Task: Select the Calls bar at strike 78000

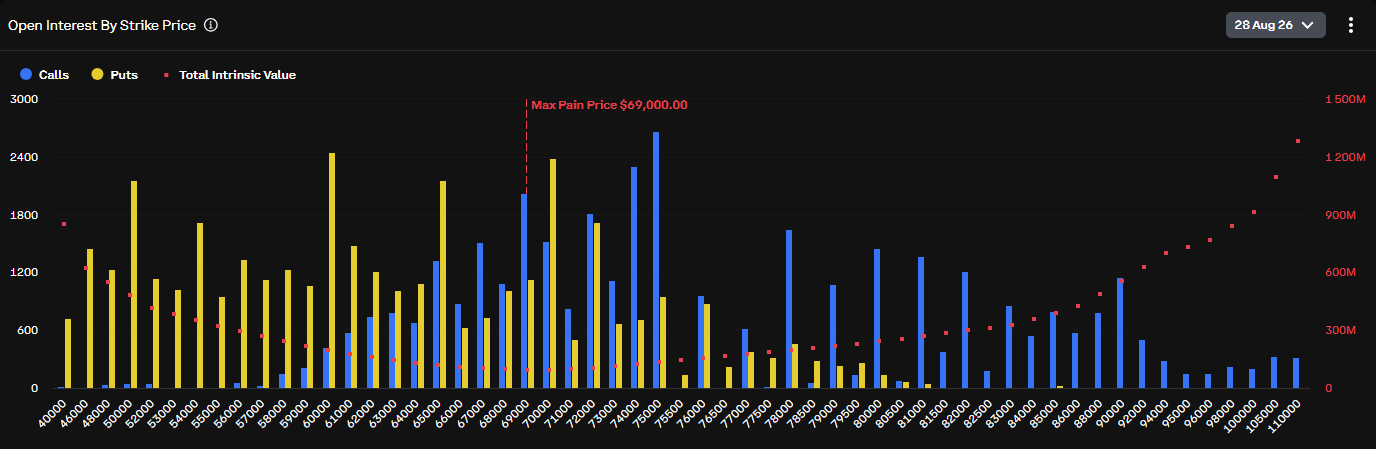Action: (x=789, y=309)
